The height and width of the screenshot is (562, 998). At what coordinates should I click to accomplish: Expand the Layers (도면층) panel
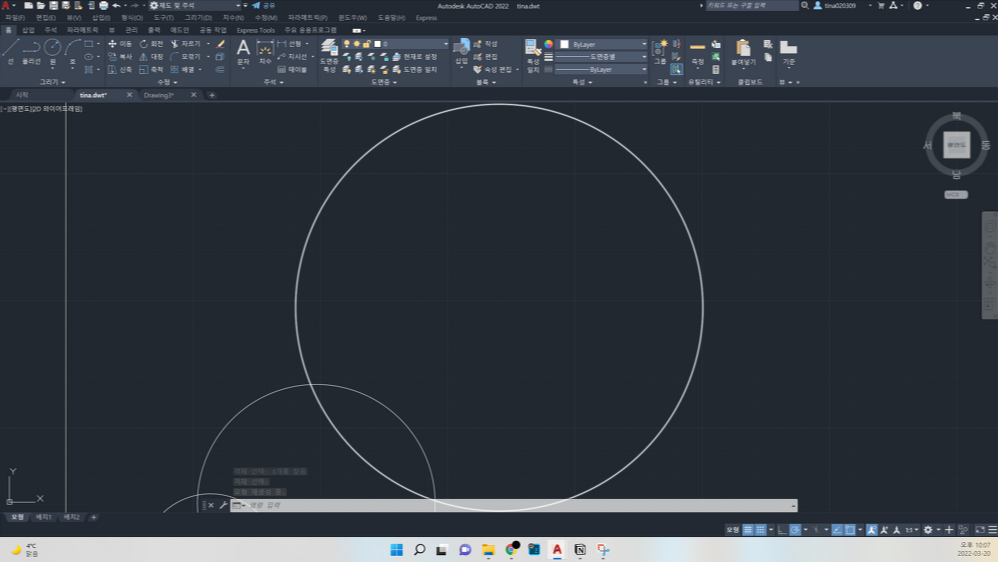[384, 82]
